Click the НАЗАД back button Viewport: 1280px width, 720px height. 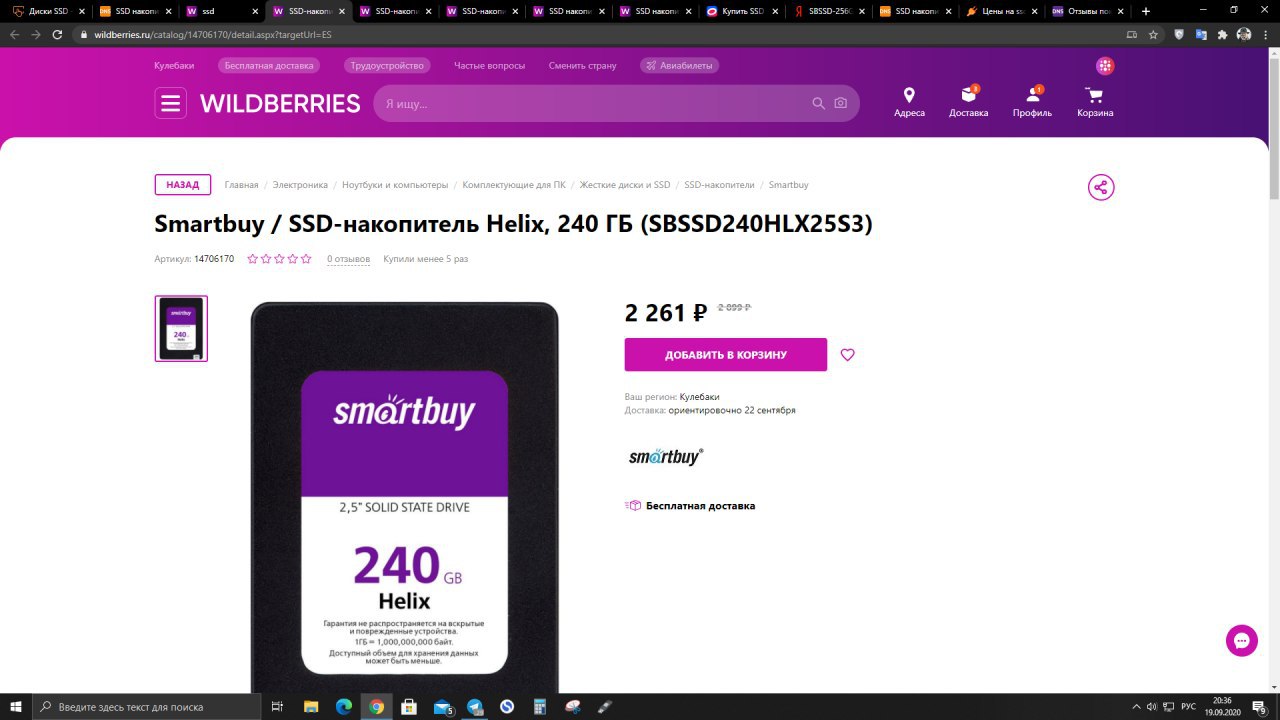[183, 185]
